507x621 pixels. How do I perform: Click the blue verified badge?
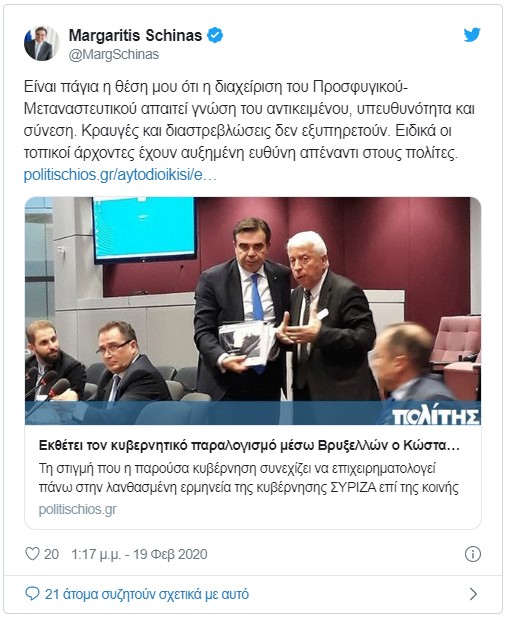pyautogui.click(x=215, y=35)
